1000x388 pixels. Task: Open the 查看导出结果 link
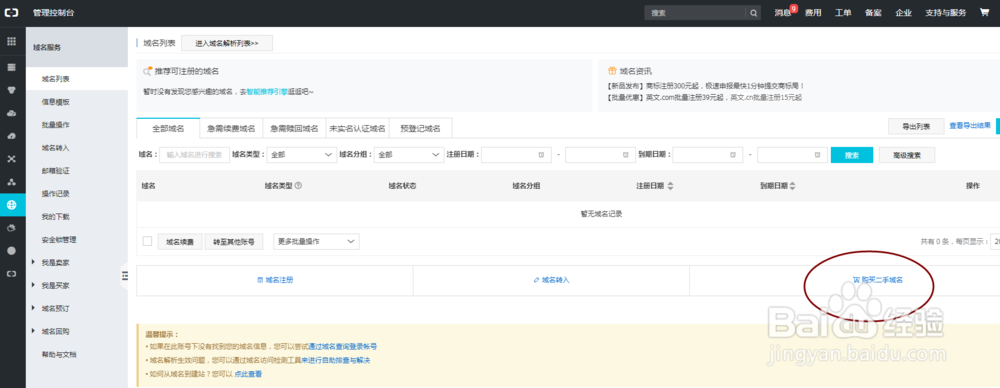(x=970, y=126)
